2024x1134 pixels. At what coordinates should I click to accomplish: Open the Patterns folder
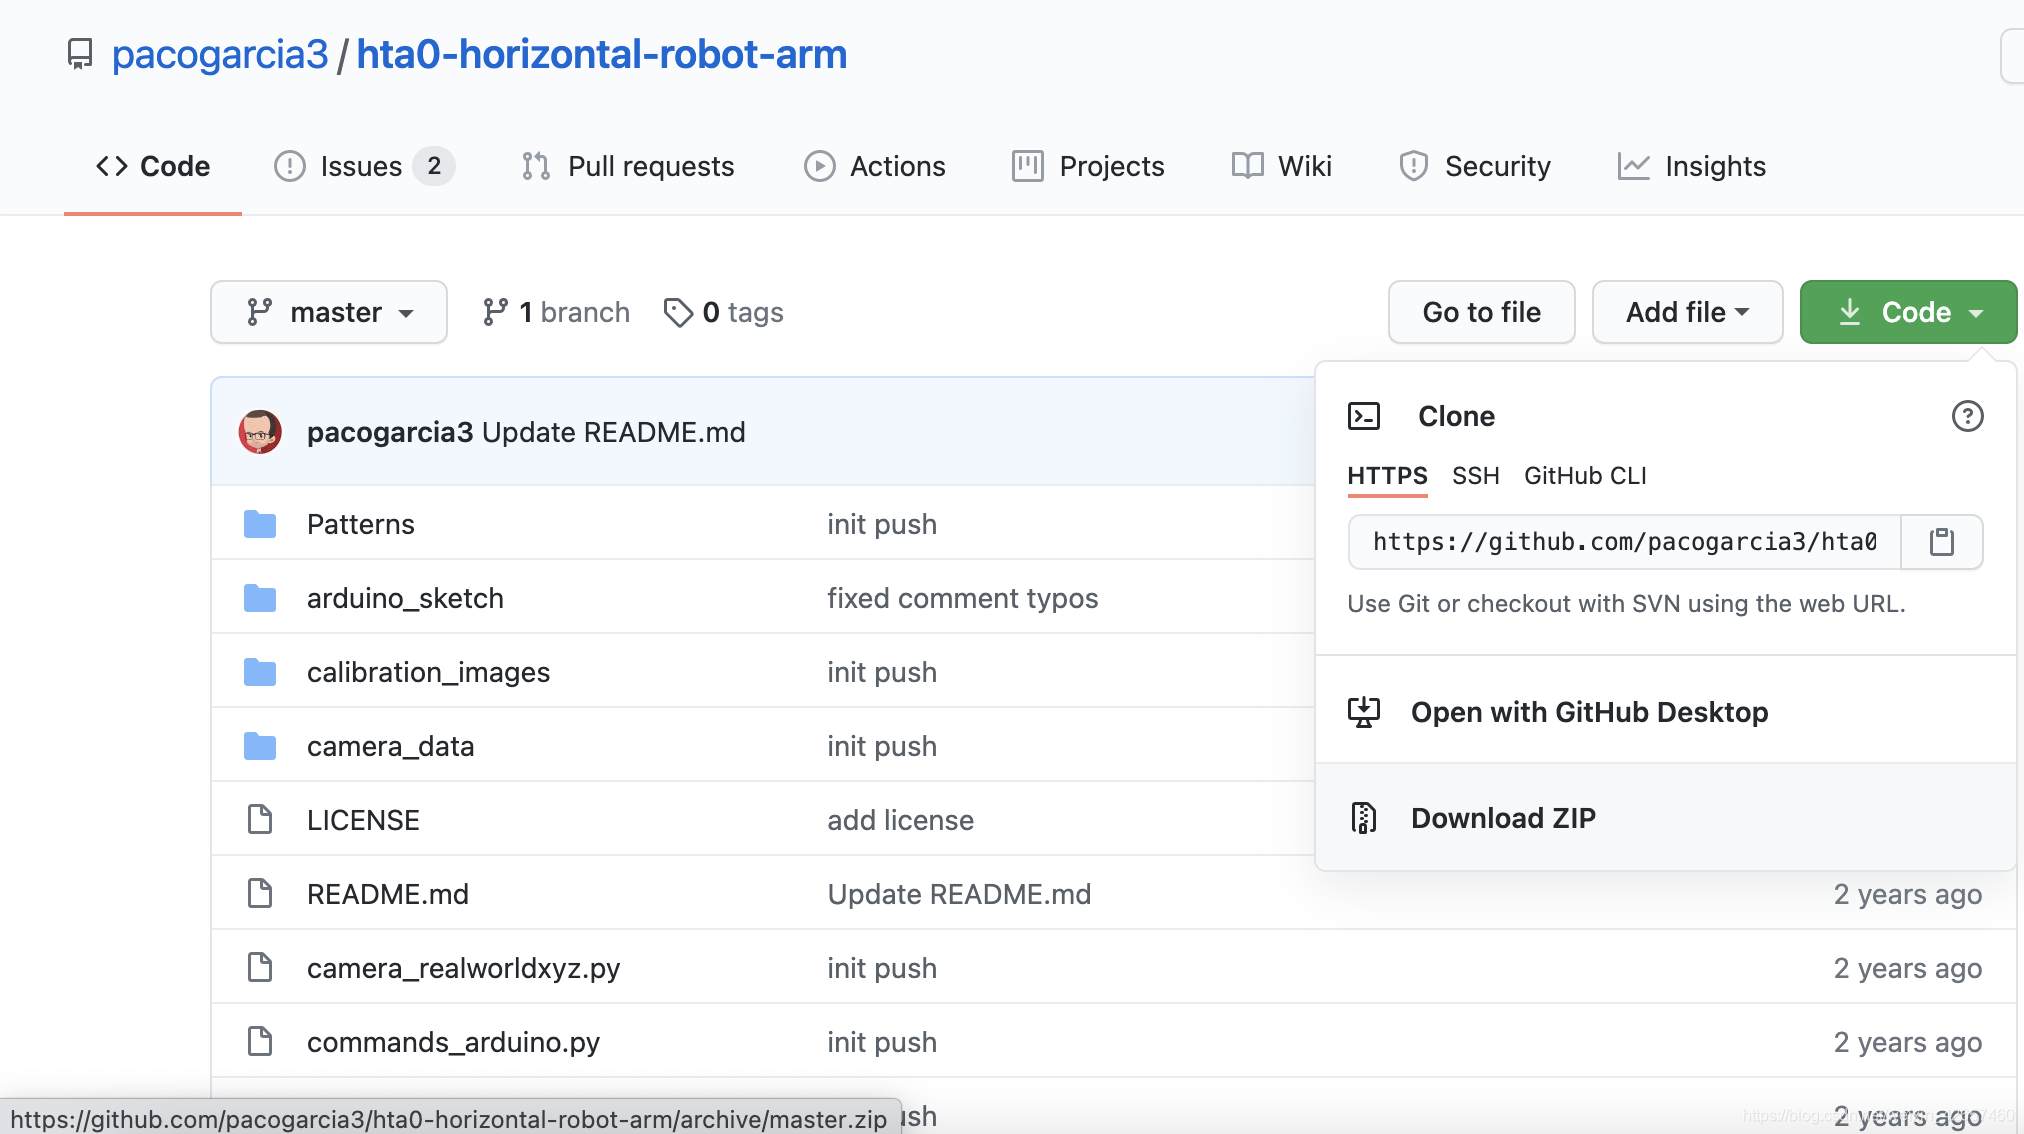point(361,524)
